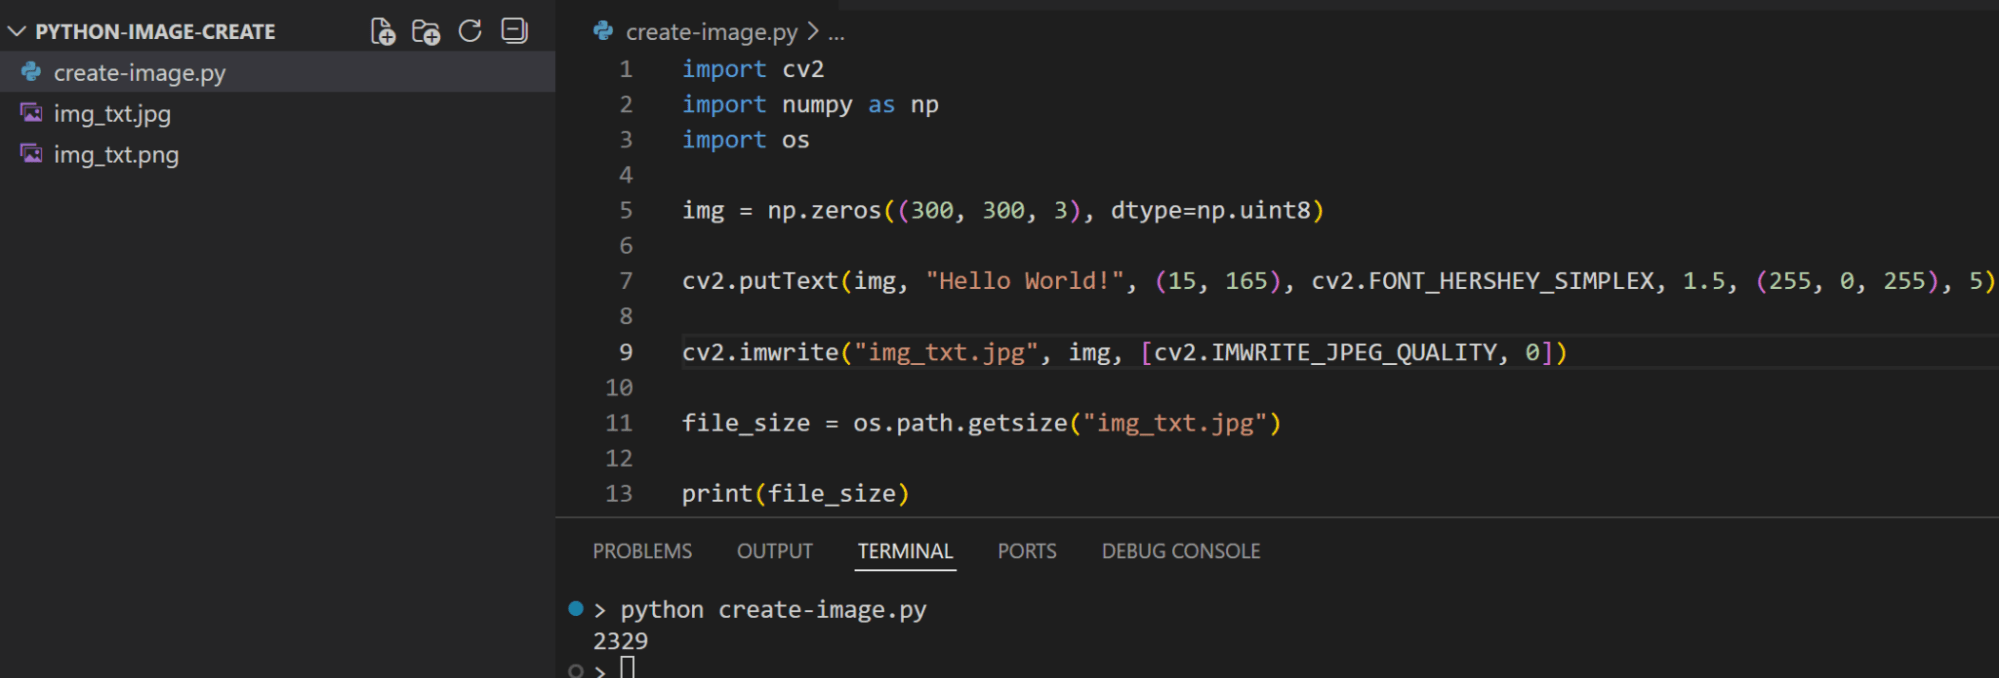Screen dimensions: 1999x679
Task: Collapse all folders in explorer
Action: pyautogui.click(x=514, y=32)
